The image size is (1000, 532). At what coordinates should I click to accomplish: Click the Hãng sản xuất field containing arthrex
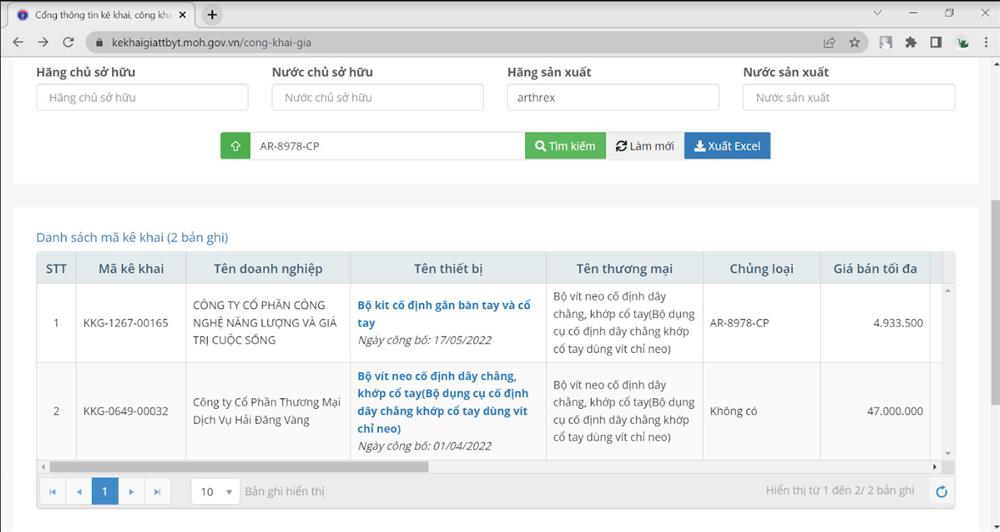click(613, 98)
